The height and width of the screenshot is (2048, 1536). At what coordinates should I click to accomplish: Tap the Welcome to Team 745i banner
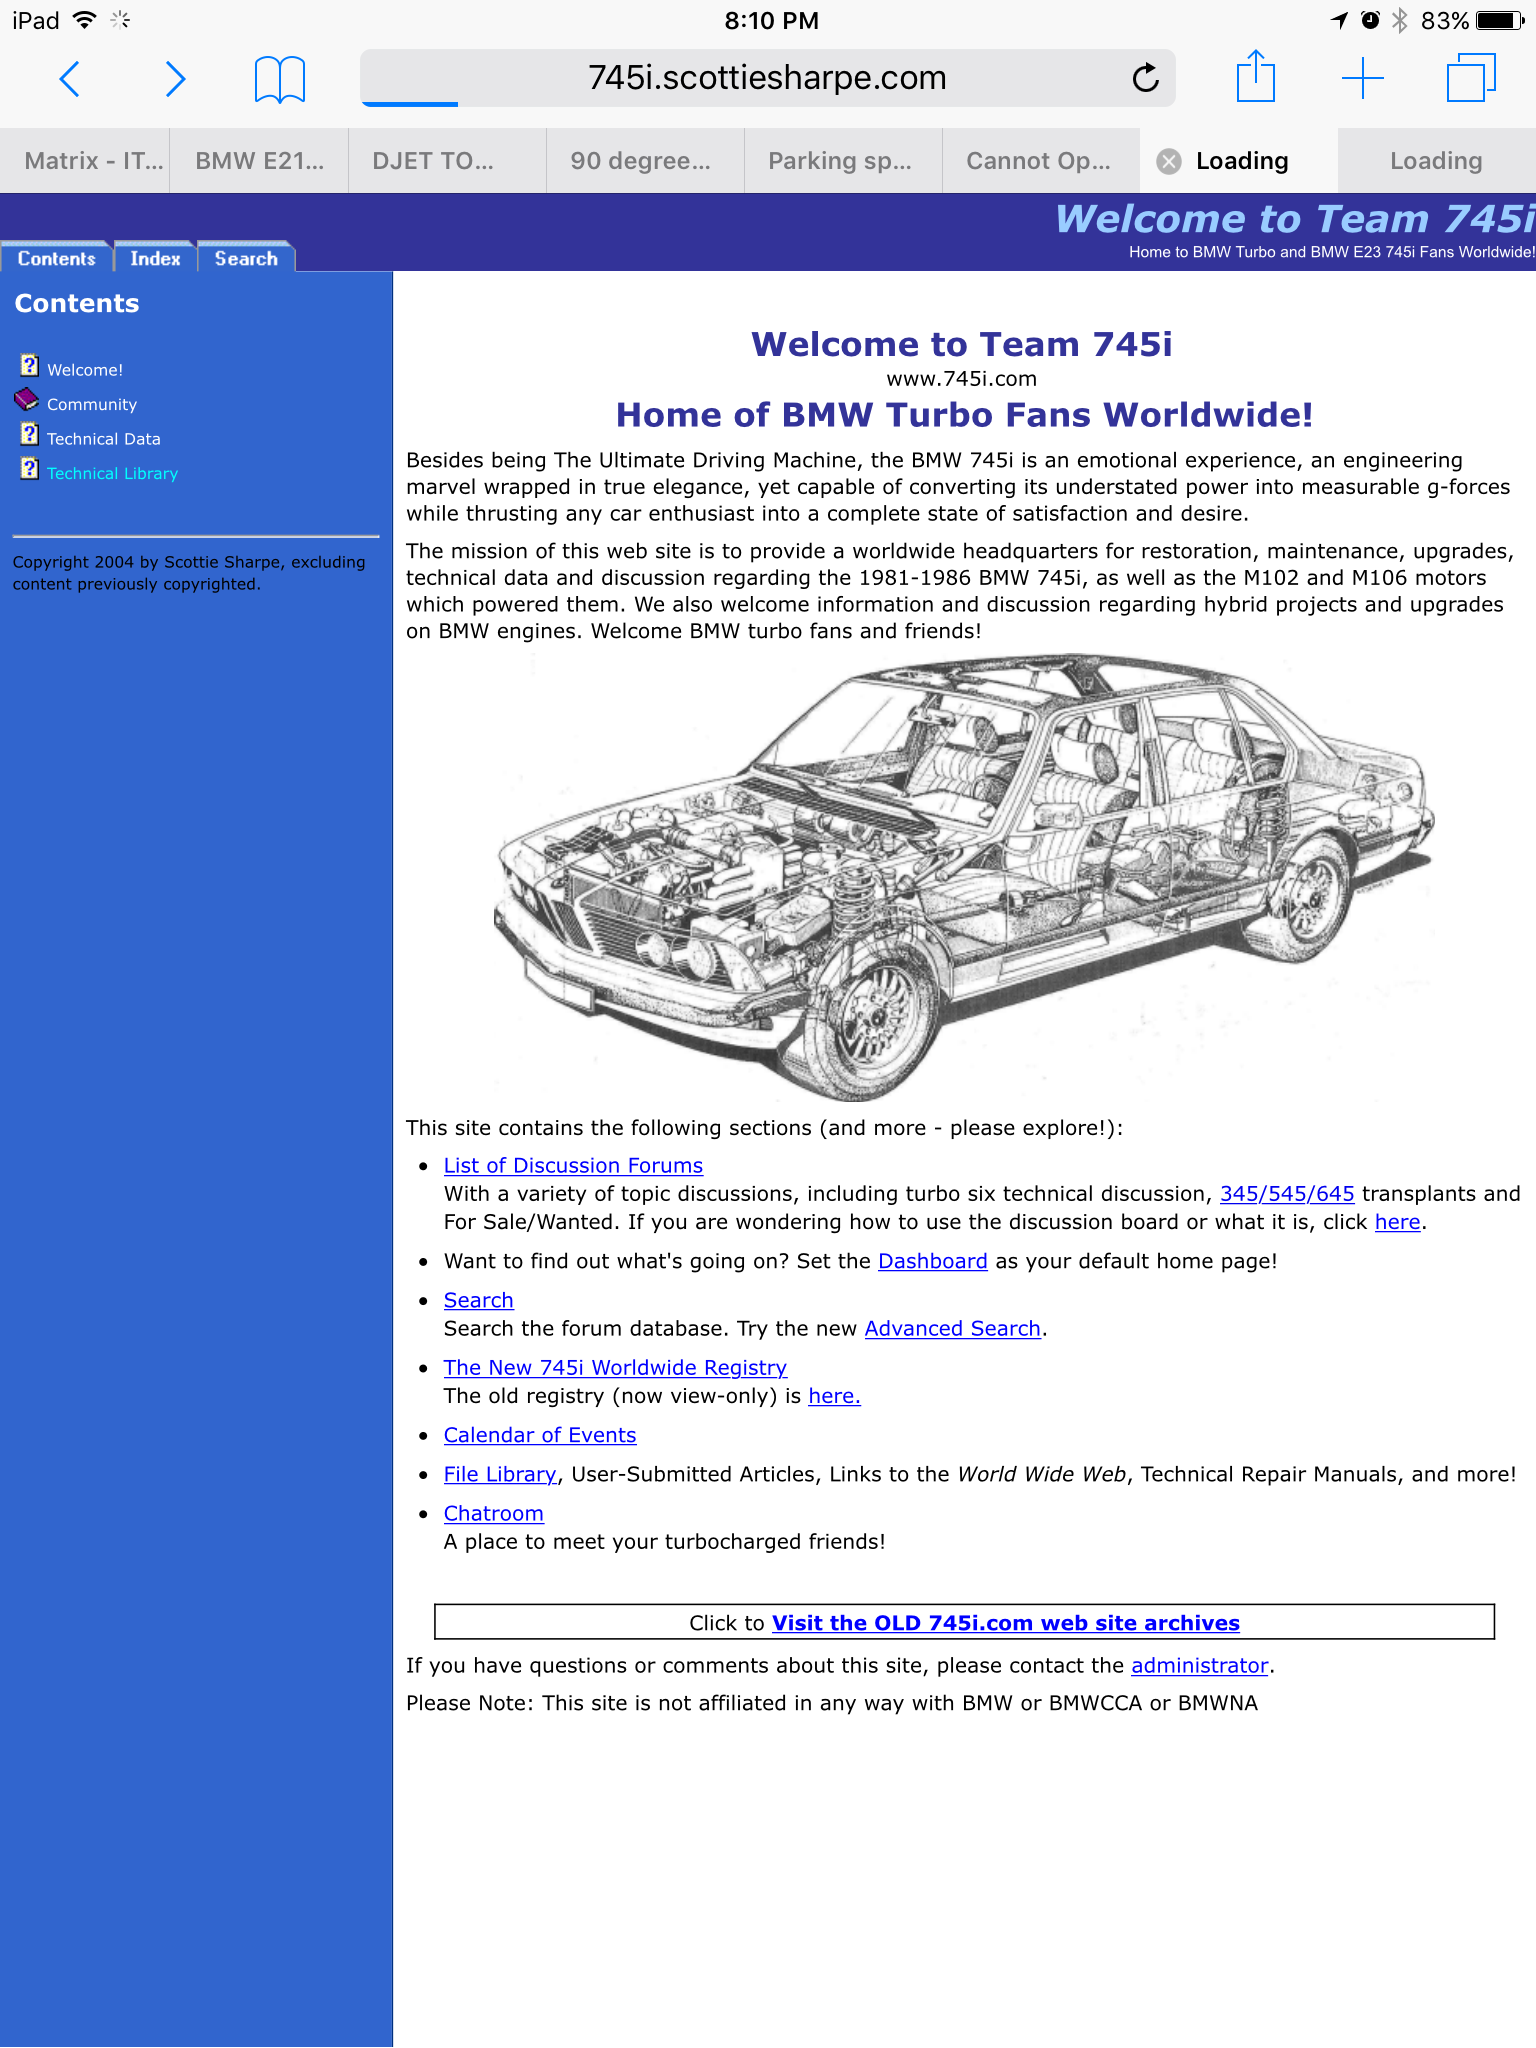pos(1295,219)
